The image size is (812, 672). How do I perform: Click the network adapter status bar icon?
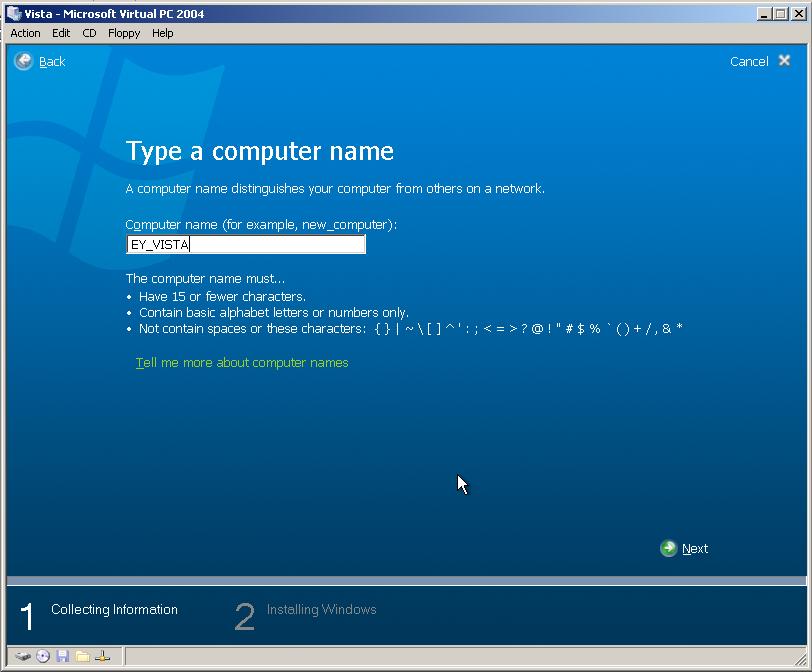[103, 656]
